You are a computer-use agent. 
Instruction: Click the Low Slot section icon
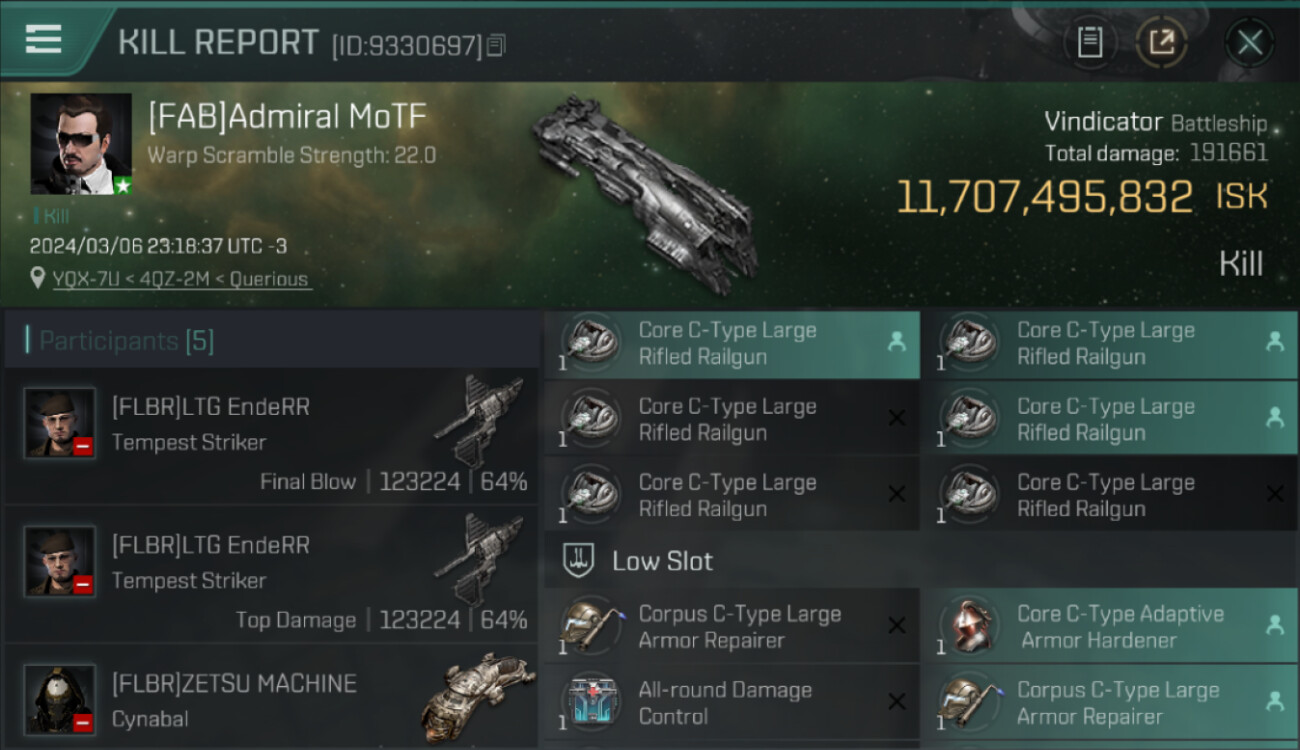pyautogui.click(x=577, y=560)
